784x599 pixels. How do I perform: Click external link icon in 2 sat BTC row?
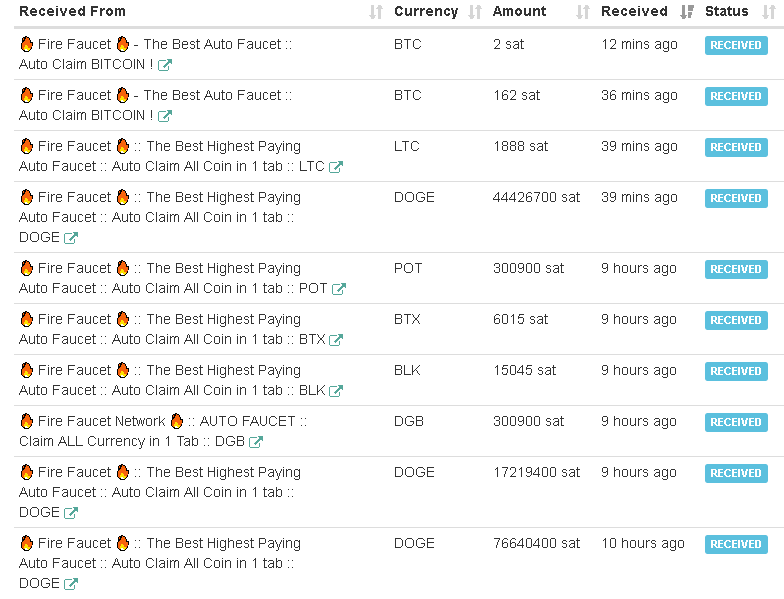(x=165, y=65)
